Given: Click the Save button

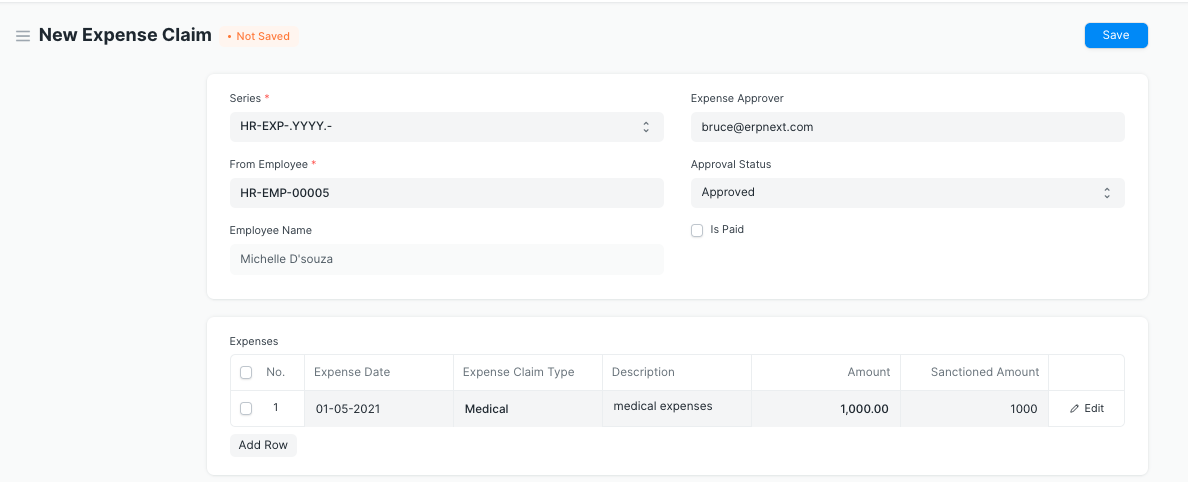Looking at the screenshot, I should (1115, 35).
